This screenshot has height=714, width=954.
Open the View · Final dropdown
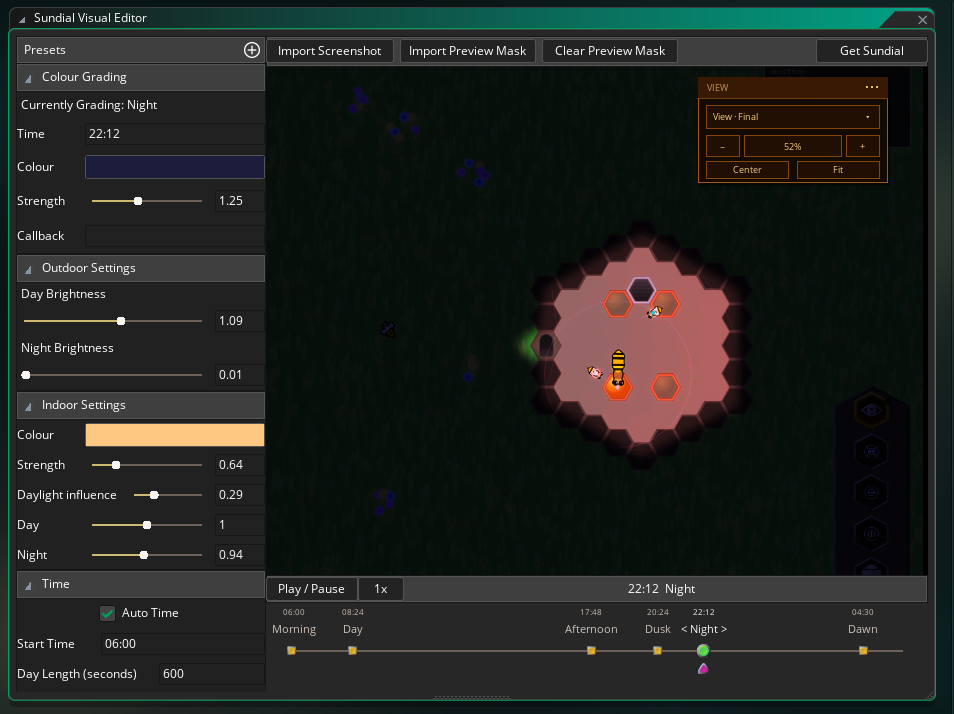(792, 117)
